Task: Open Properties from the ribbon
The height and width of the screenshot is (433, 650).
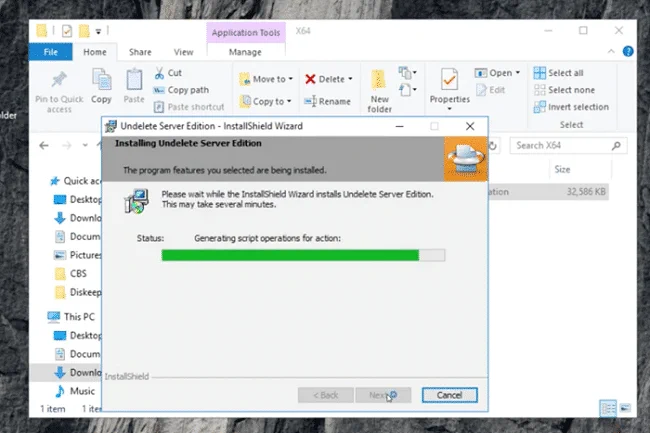Action: [x=449, y=85]
